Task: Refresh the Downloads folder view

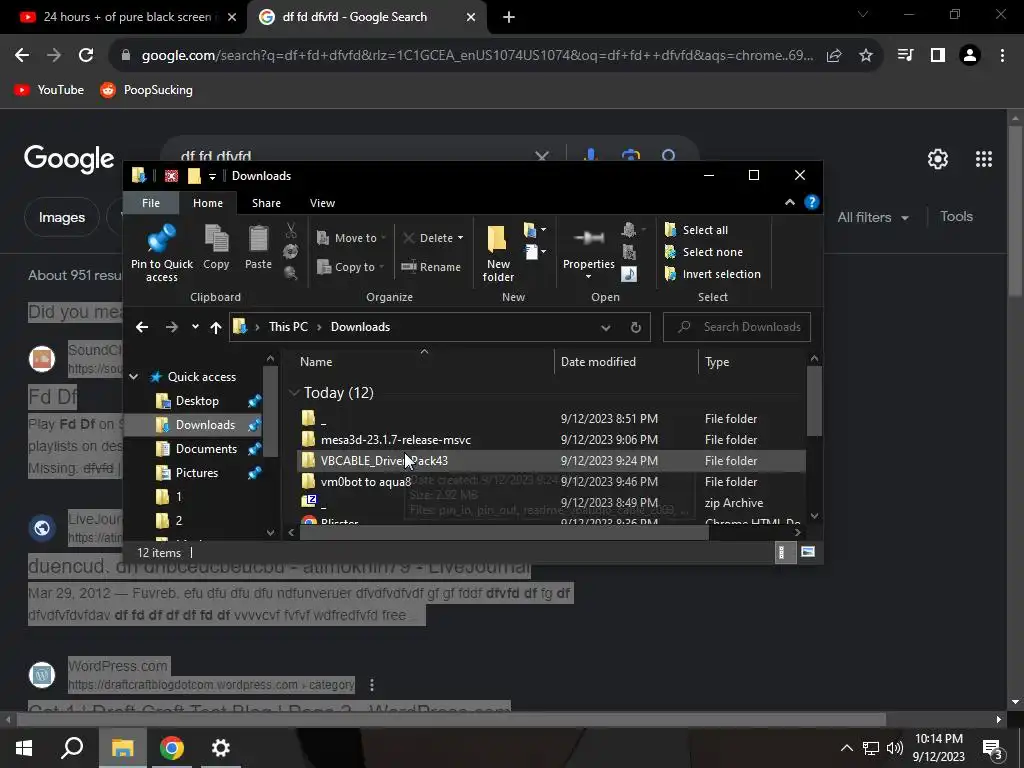Action: coord(635,327)
